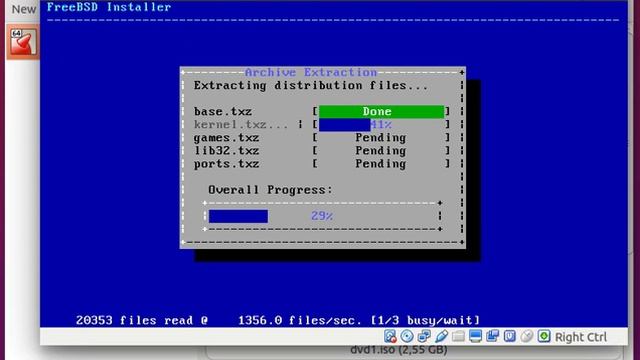The image size is (640, 360).
Task: Toggle mouse integration status icon
Action: (527, 336)
